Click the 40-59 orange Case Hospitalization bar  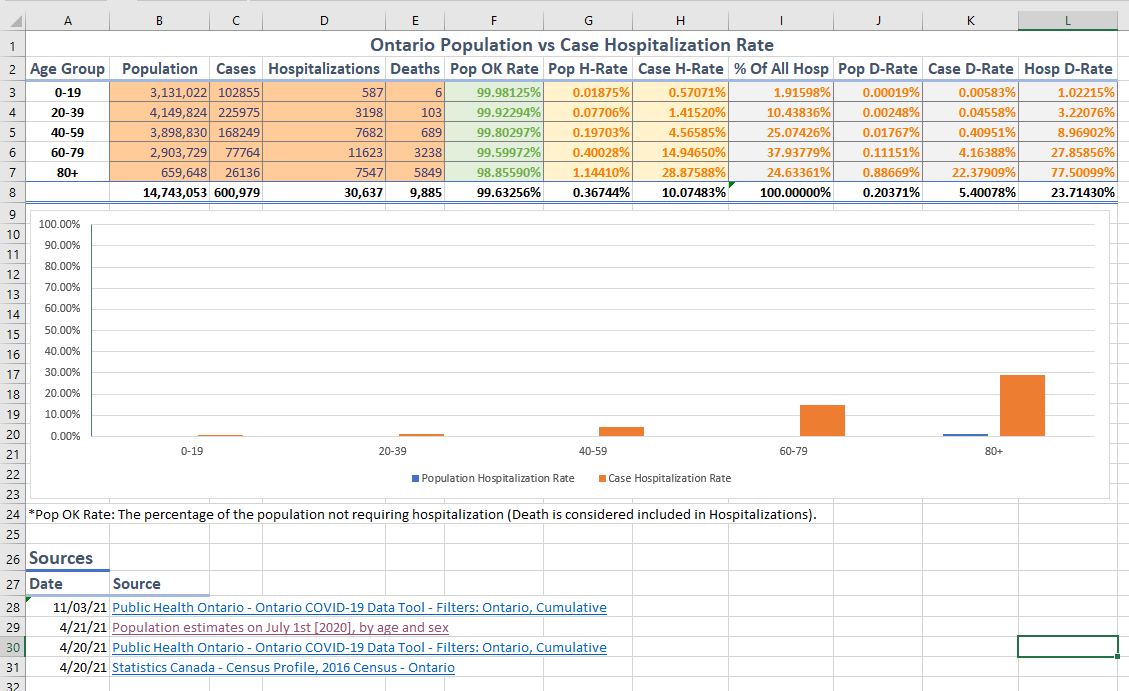click(621, 431)
